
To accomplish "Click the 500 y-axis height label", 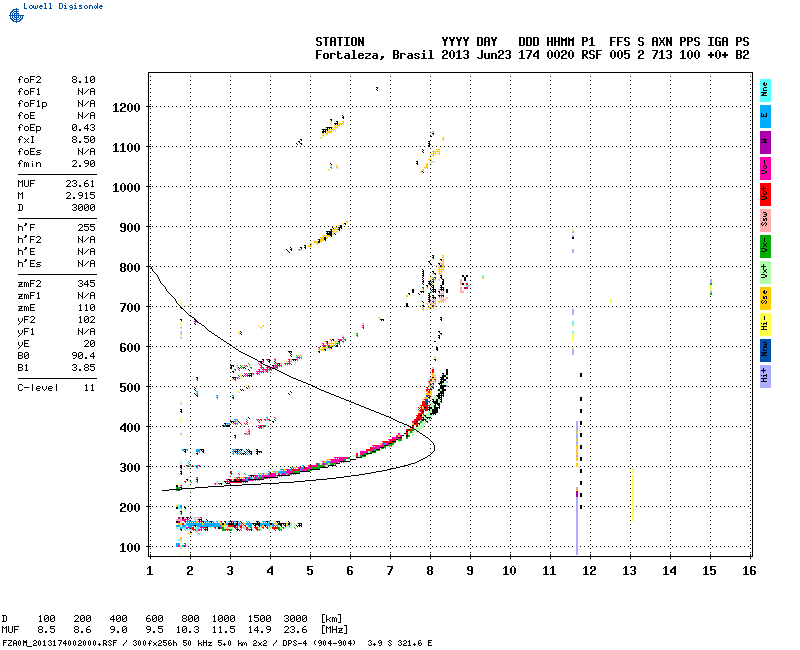I will pos(130,388).
